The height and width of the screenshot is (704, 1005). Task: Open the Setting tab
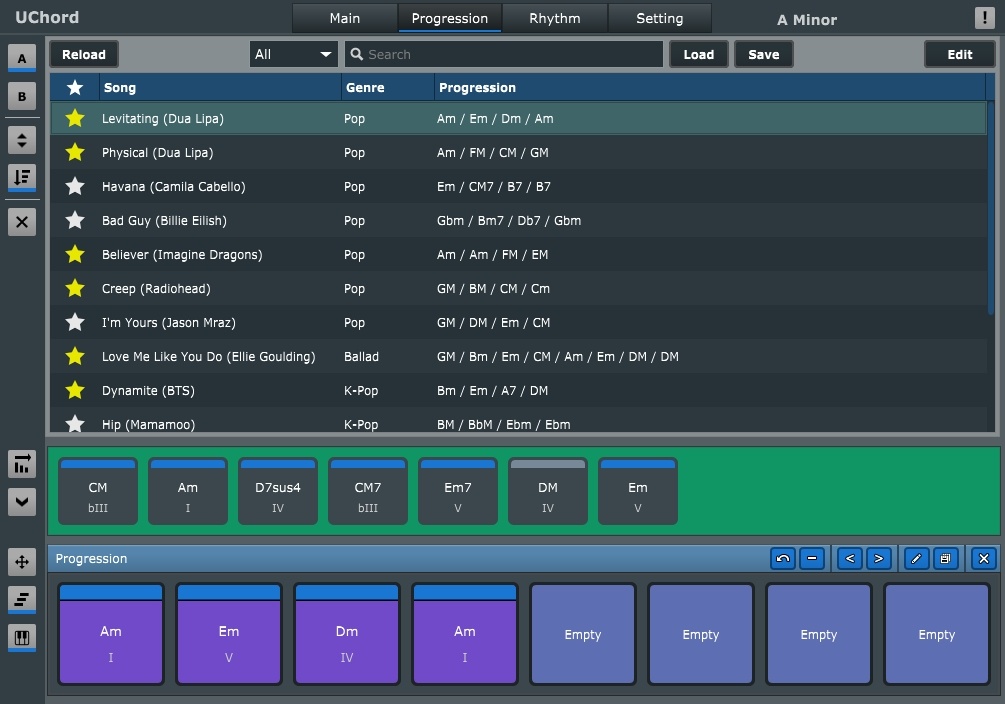click(x=660, y=18)
